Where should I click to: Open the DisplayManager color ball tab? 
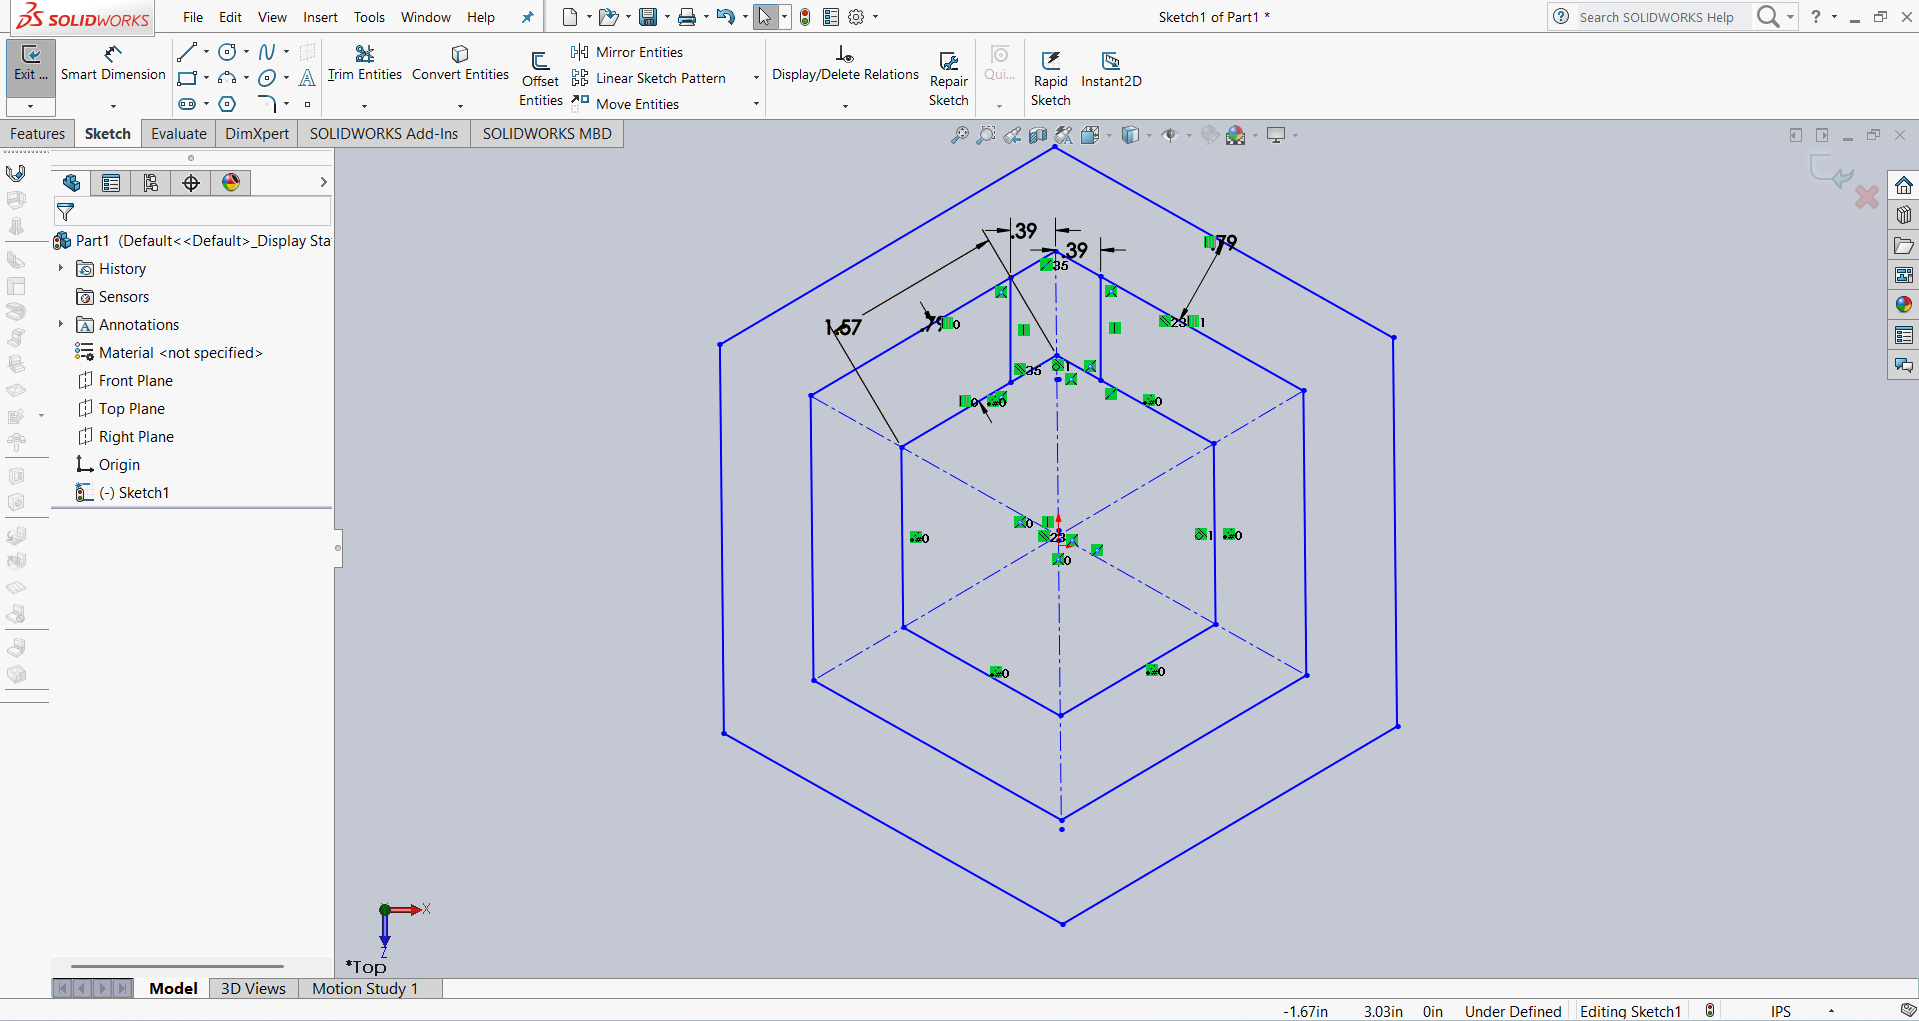(231, 182)
